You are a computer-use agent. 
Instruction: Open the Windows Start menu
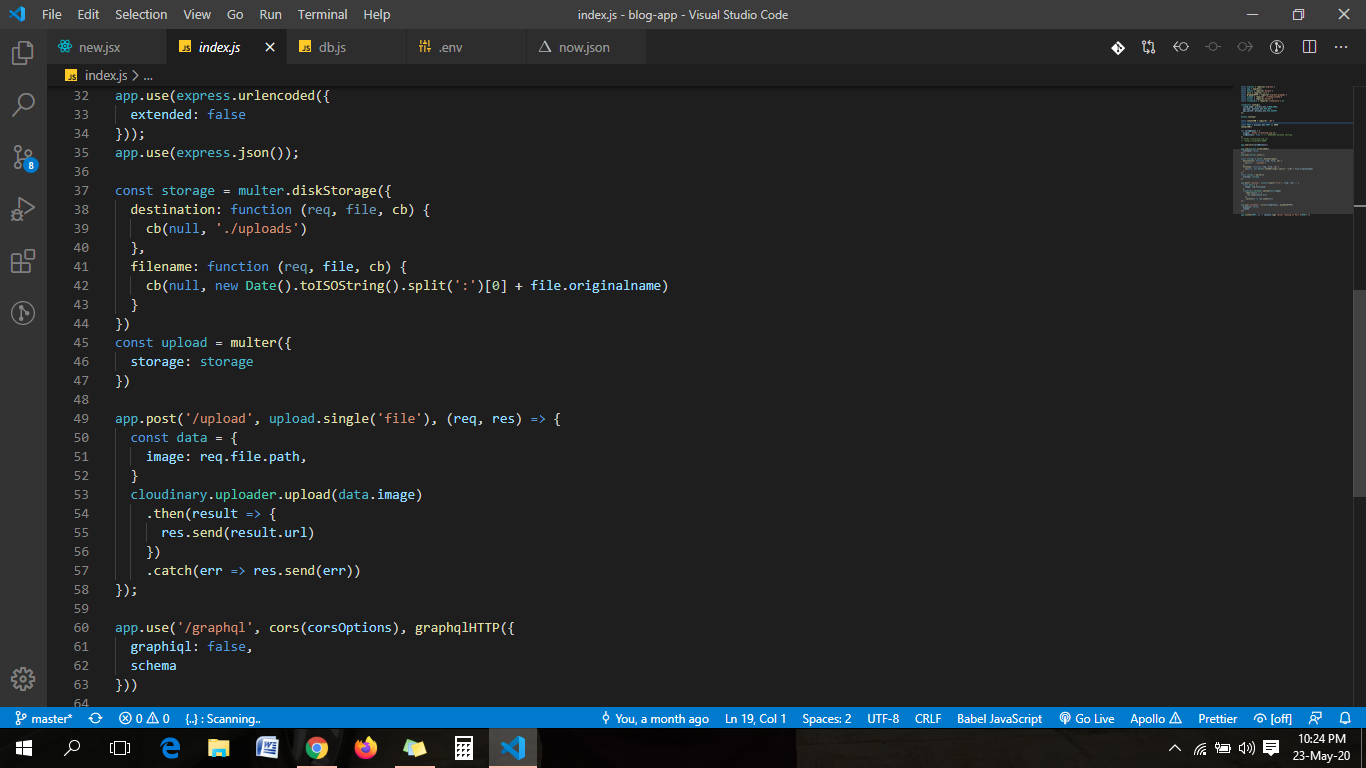point(24,748)
